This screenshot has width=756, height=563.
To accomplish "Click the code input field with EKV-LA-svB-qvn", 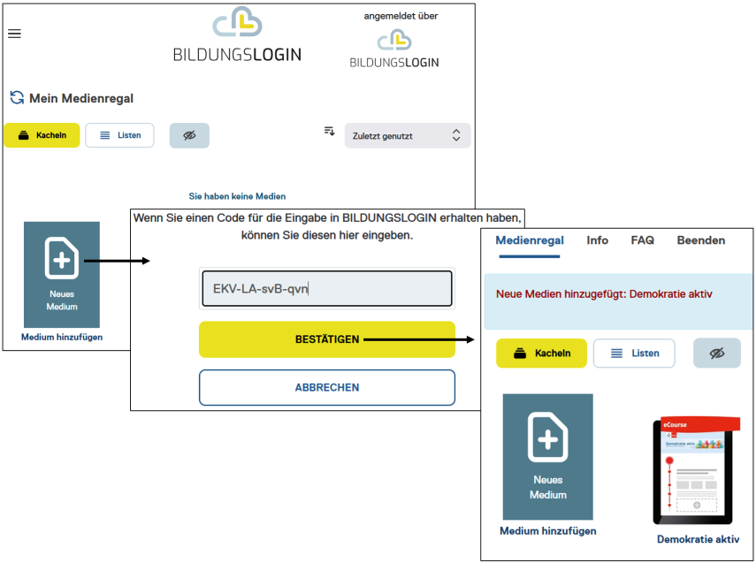I will [x=327, y=289].
